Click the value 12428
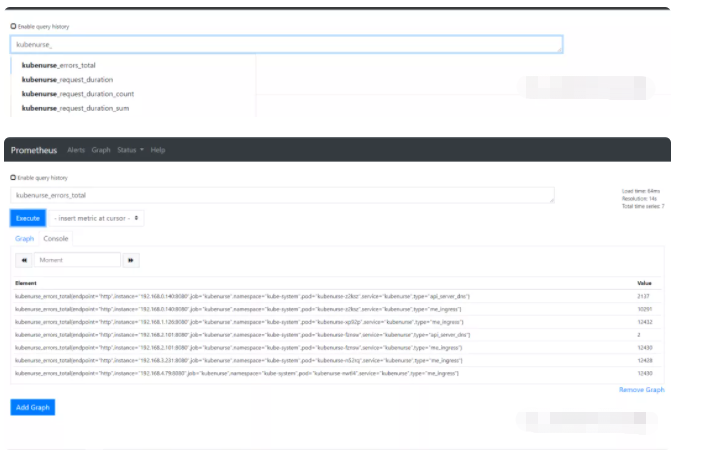The width and height of the screenshot is (713, 460). pyautogui.click(x=645, y=360)
